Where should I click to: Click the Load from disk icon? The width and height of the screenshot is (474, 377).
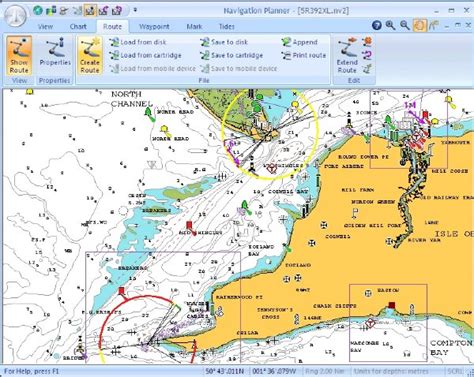114,42
